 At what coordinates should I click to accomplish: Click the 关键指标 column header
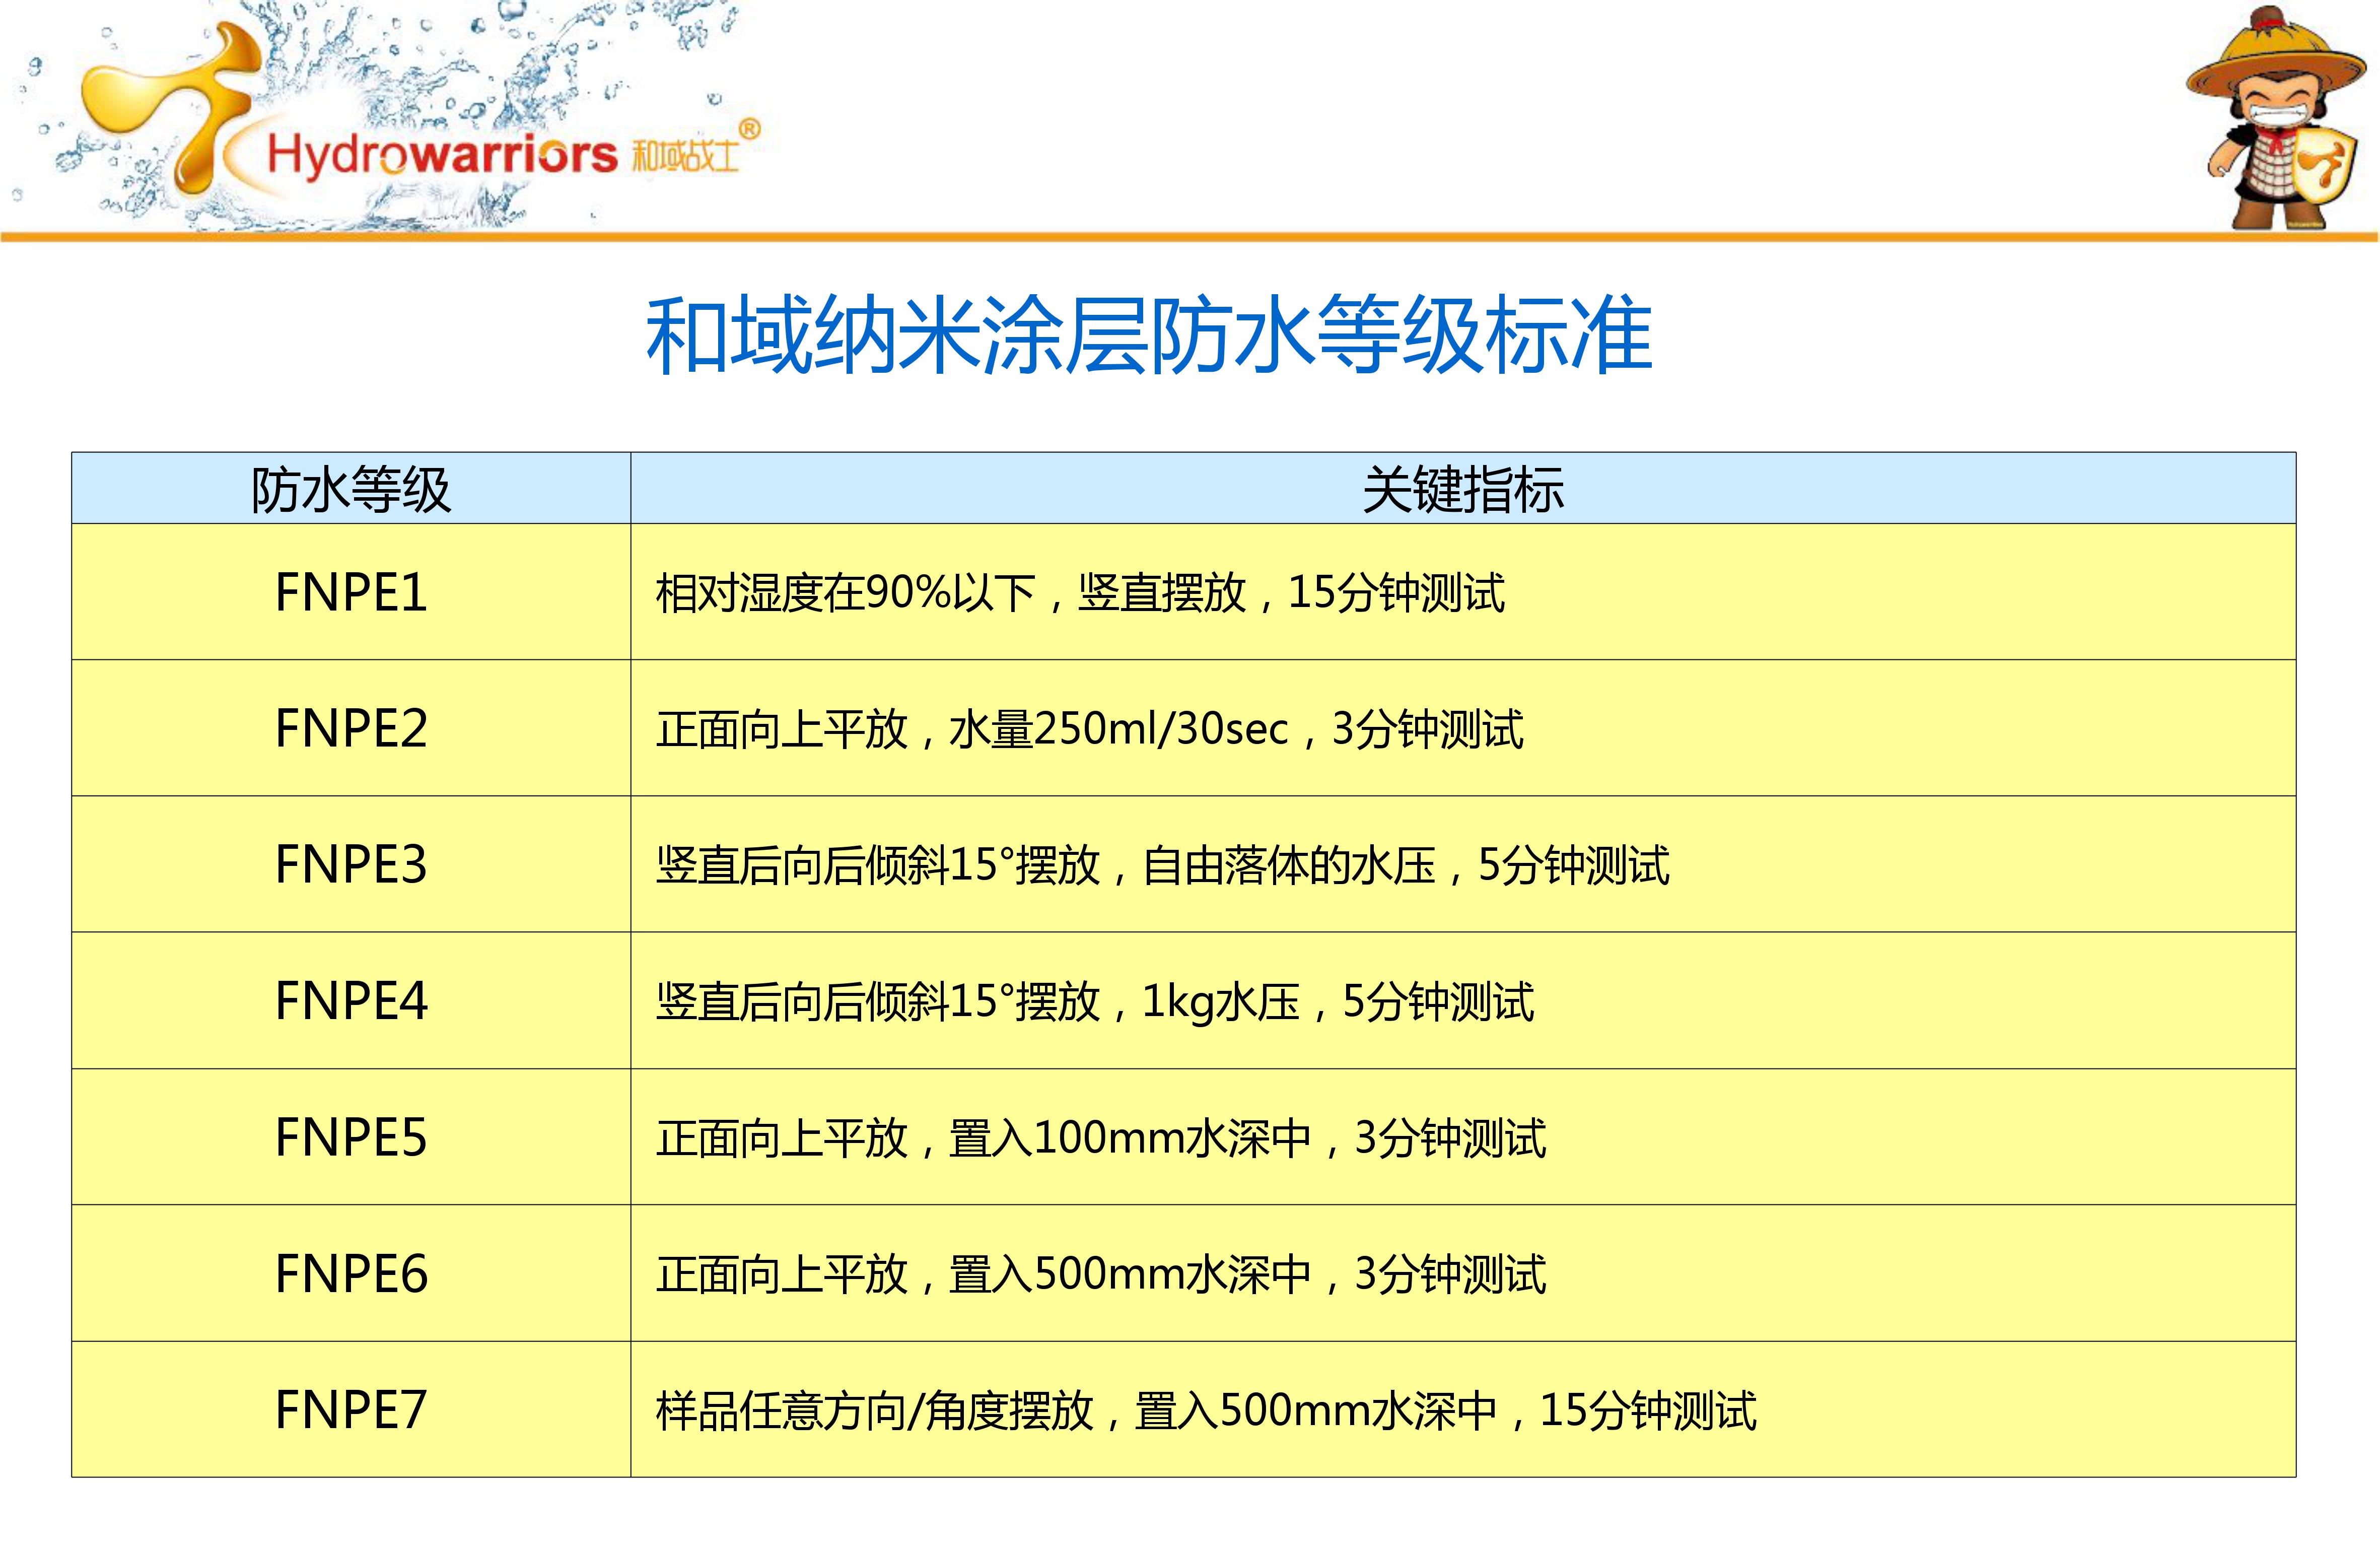[x=1463, y=489]
